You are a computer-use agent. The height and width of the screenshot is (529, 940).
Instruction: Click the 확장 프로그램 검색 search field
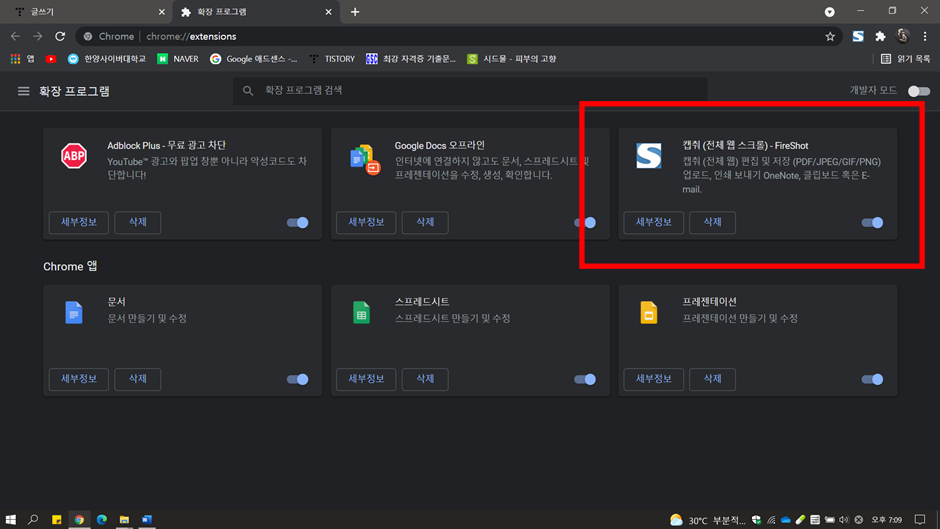tap(470, 91)
